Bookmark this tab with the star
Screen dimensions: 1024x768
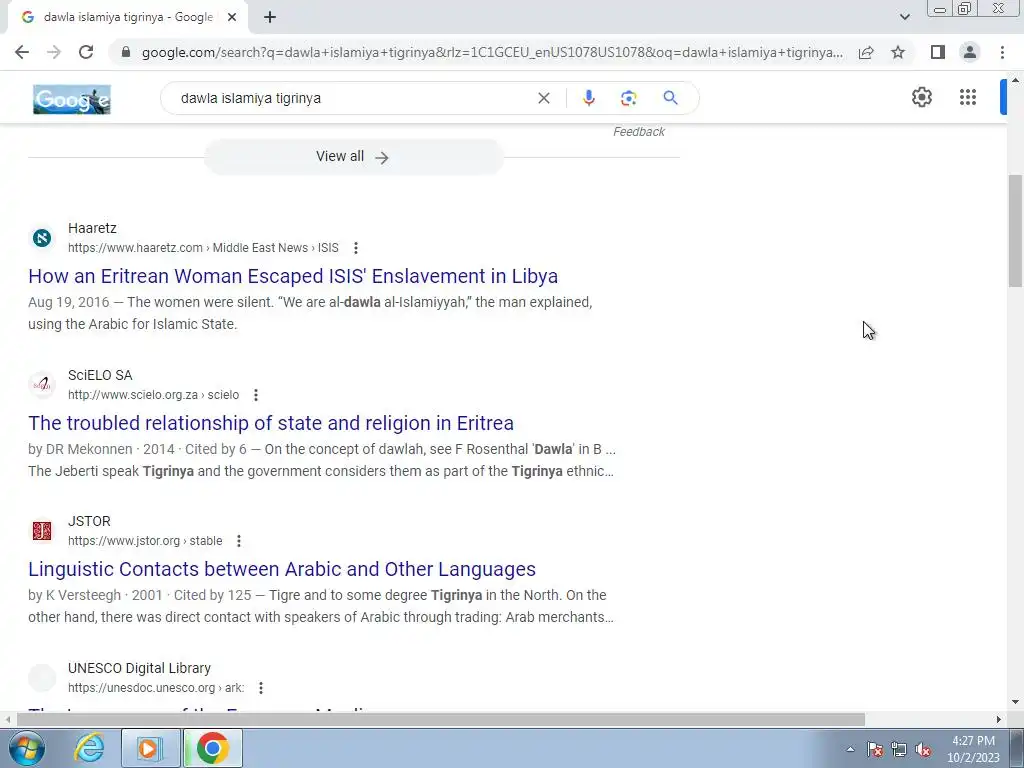click(898, 52)
